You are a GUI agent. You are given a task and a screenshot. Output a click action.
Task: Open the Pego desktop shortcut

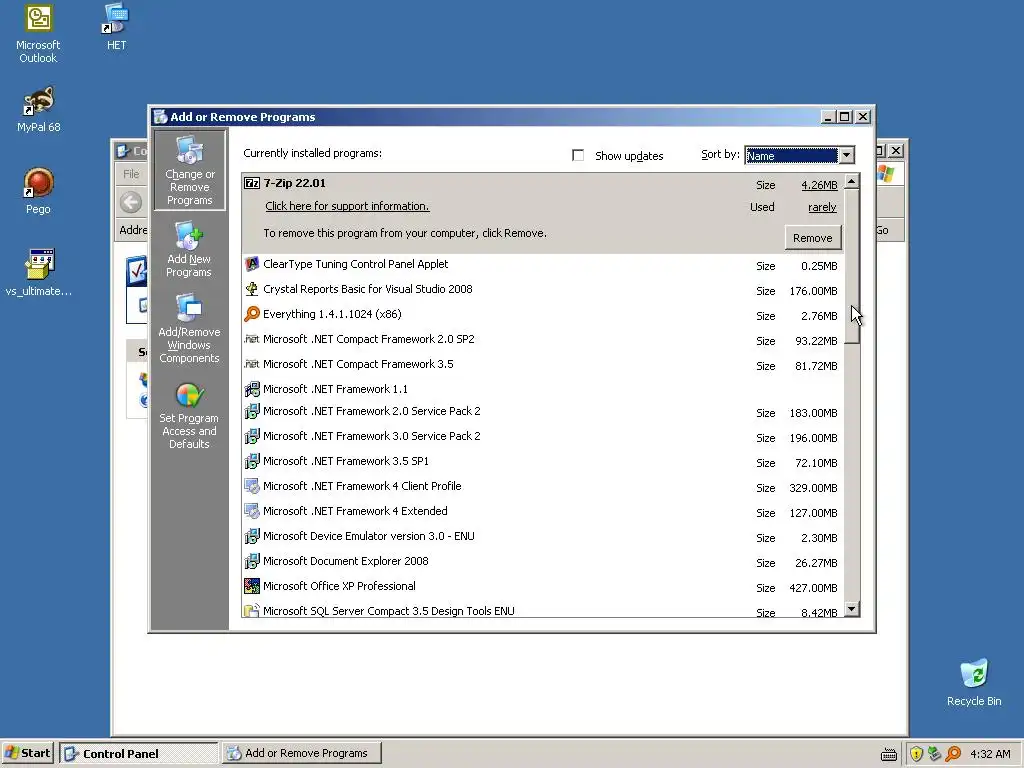coord(38,191)
